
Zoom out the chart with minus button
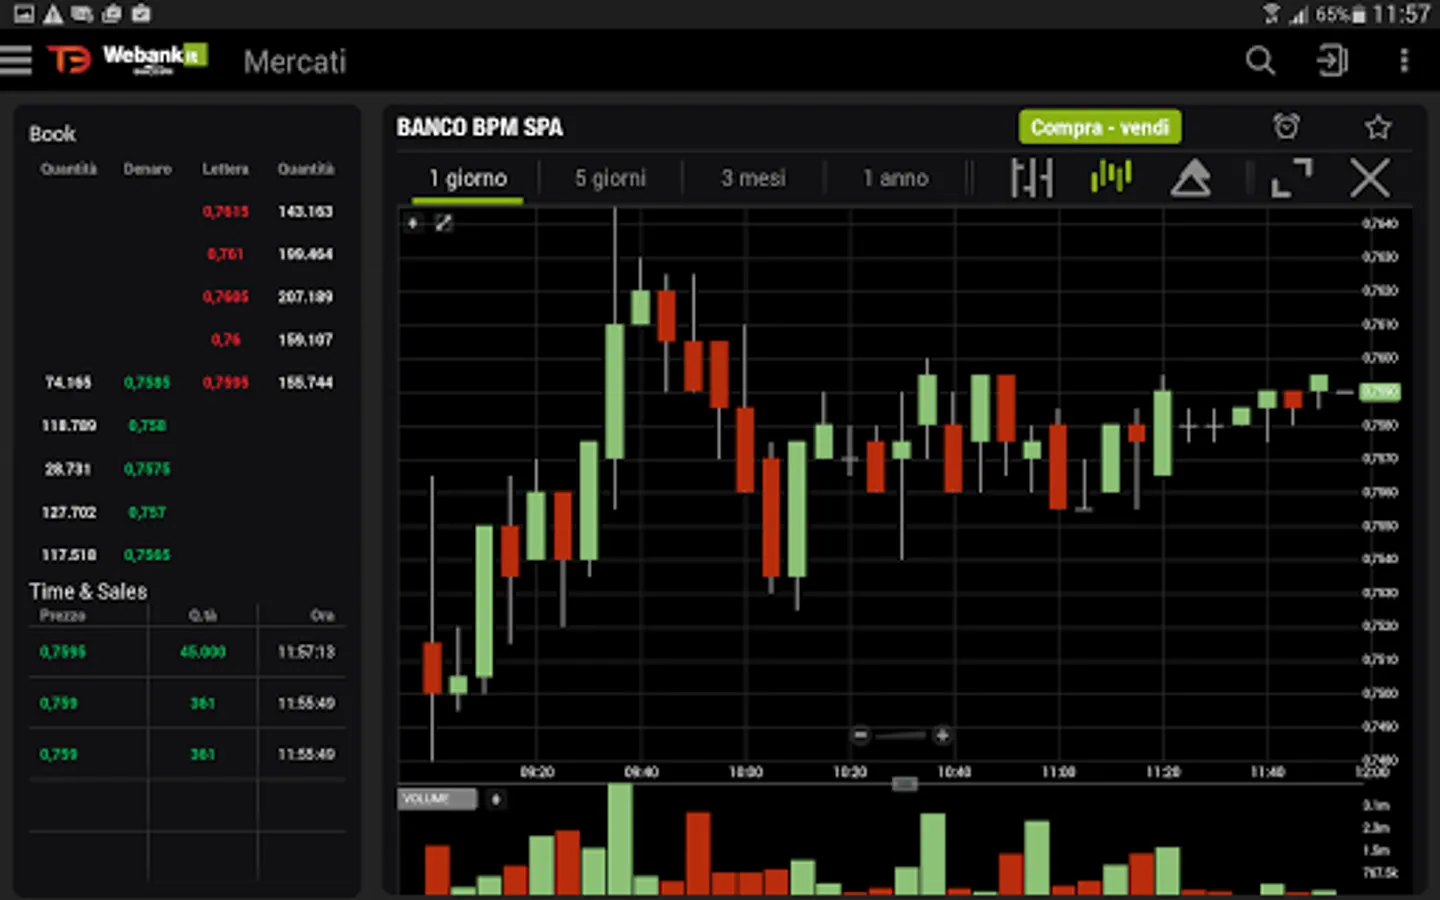pos(860,736)
